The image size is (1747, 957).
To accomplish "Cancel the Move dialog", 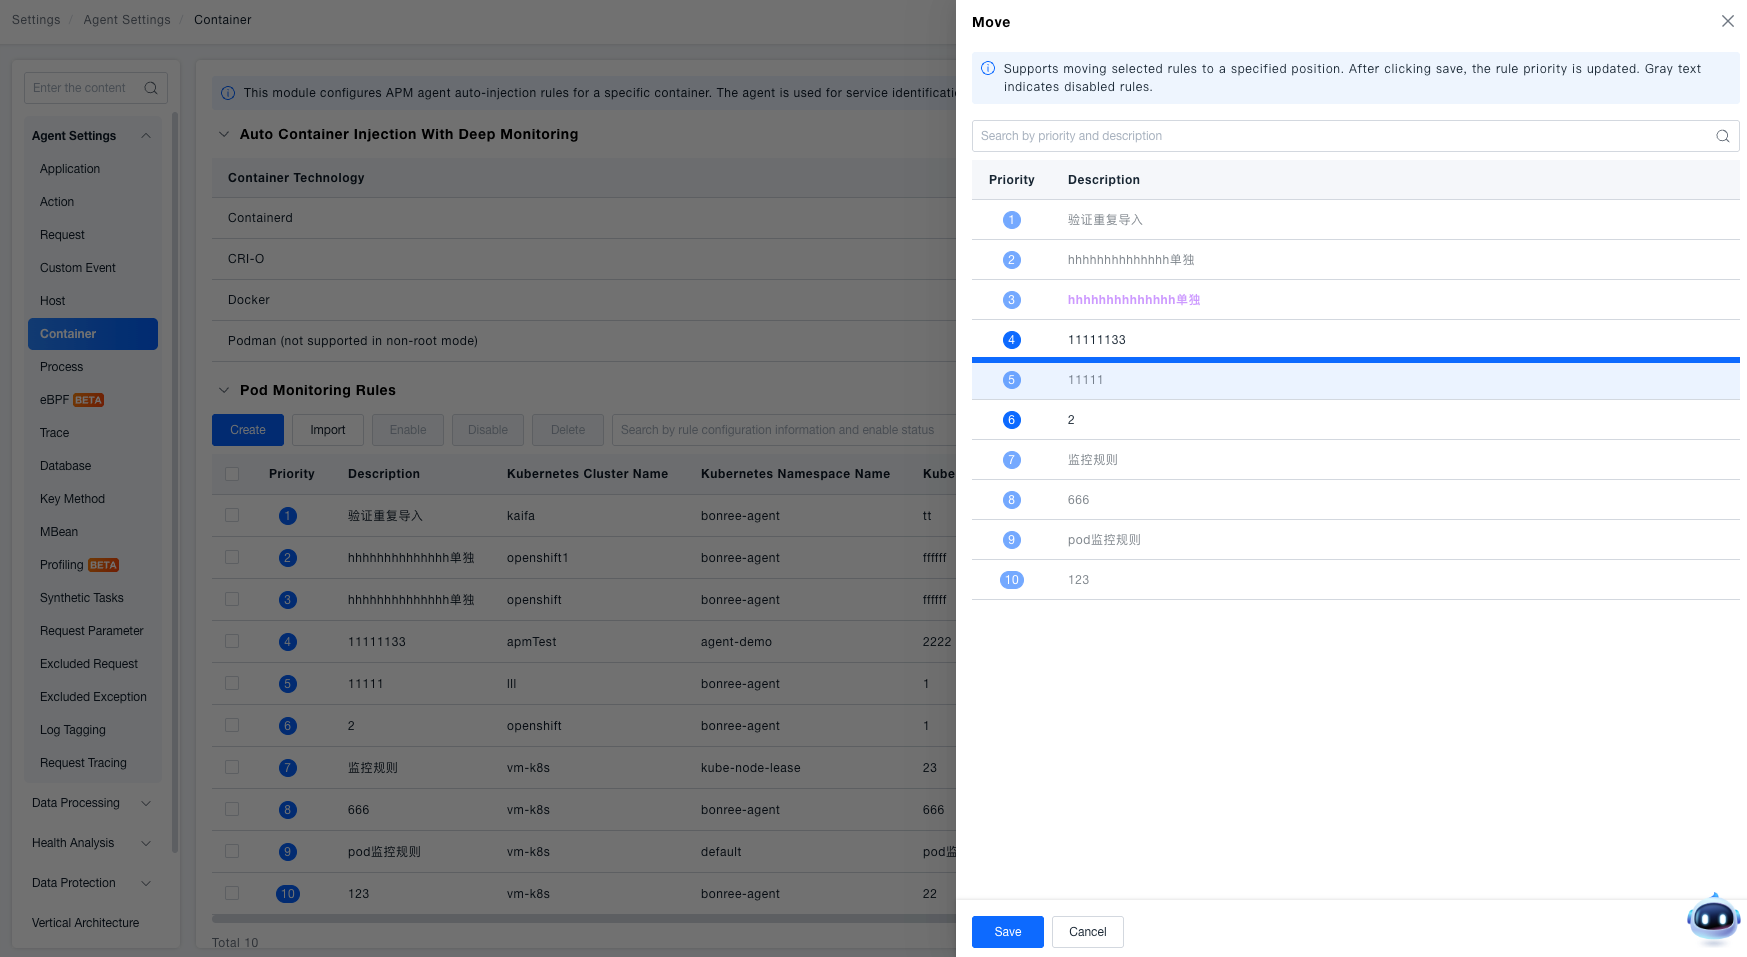I will coord(1088,932).
